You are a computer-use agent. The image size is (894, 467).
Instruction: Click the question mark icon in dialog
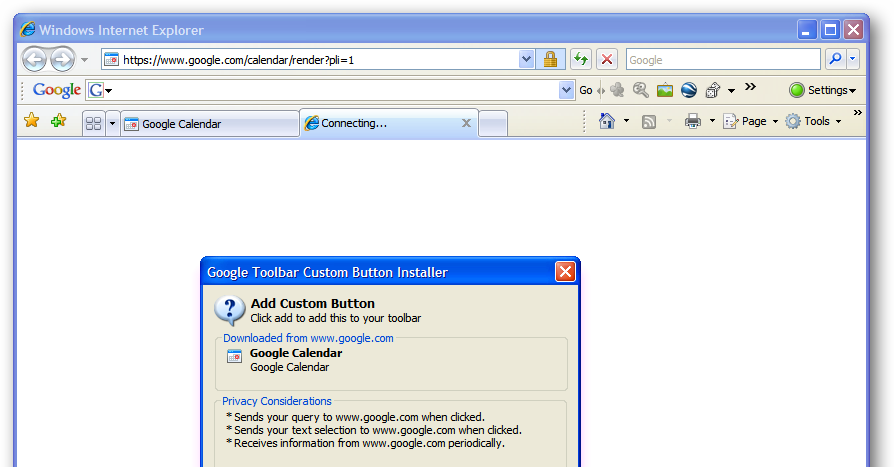pos(229,310)
